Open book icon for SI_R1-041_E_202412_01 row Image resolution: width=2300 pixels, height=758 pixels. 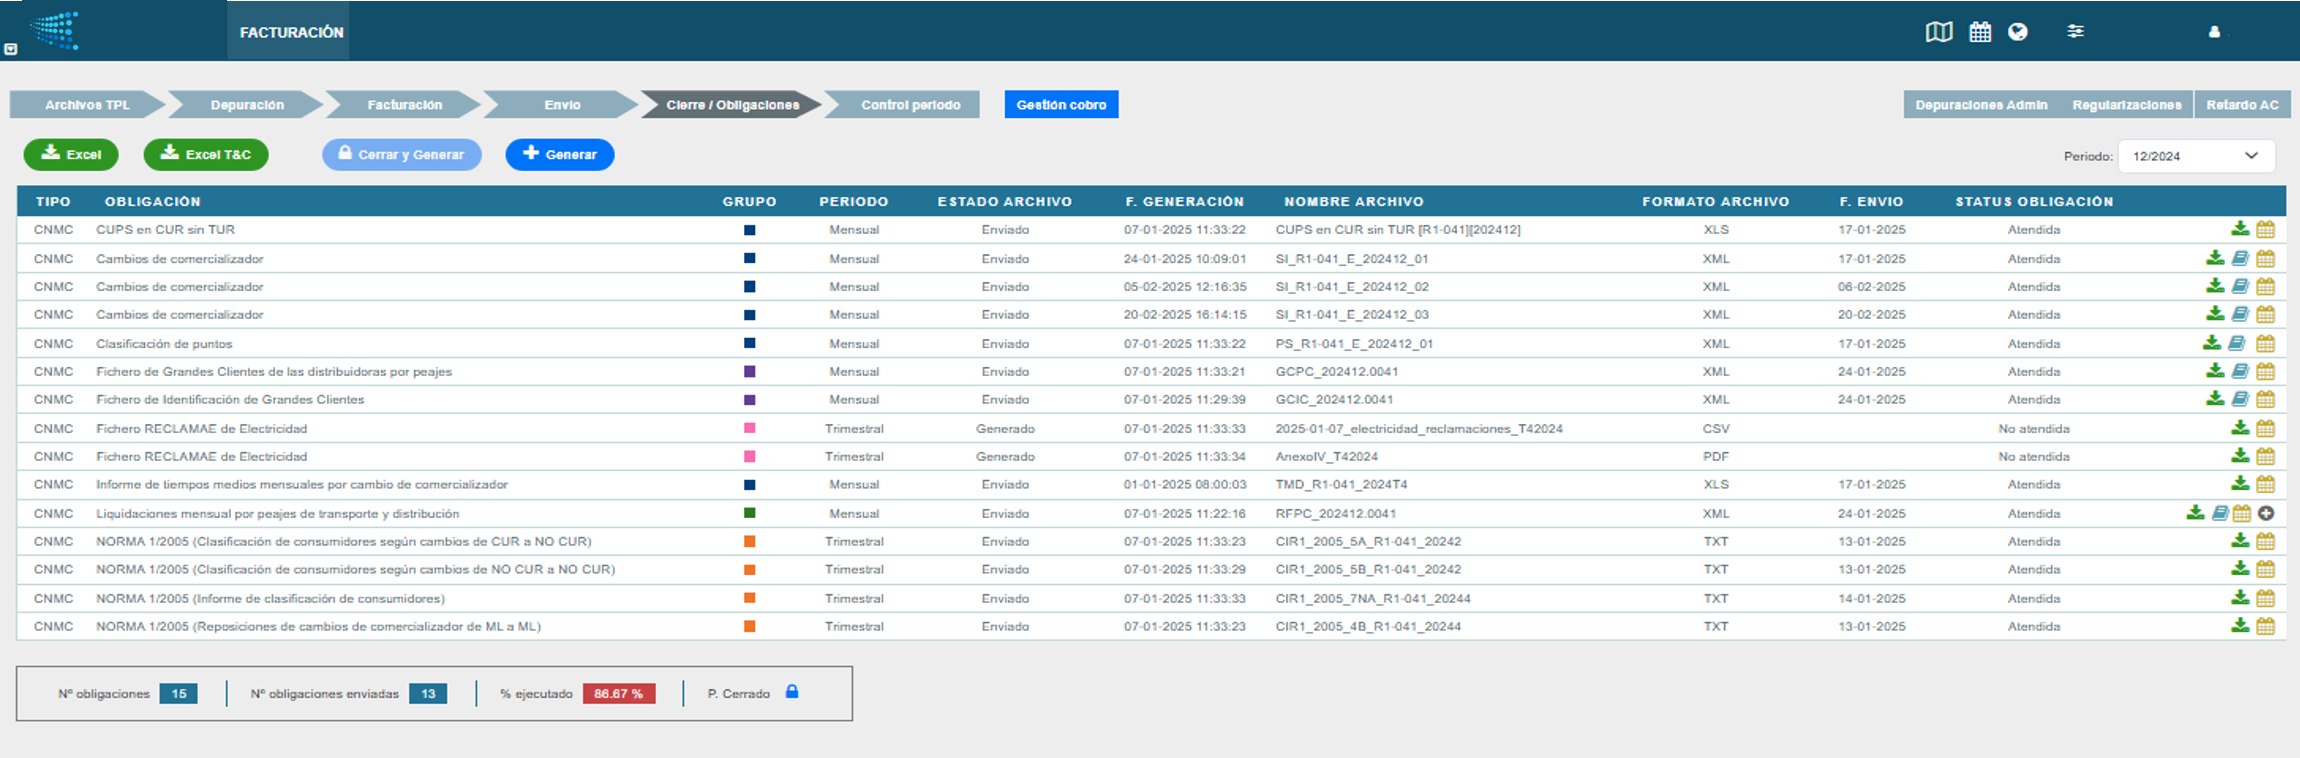(2240, 258)
